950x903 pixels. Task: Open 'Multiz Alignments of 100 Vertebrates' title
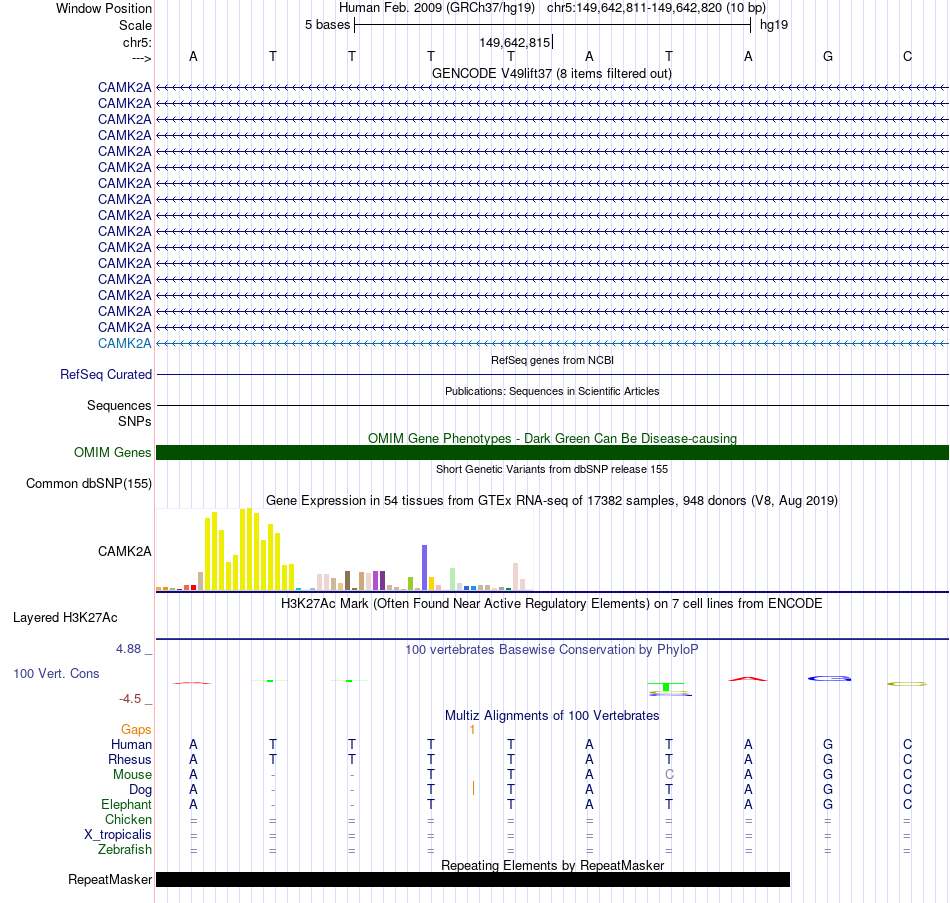point(552,715)
